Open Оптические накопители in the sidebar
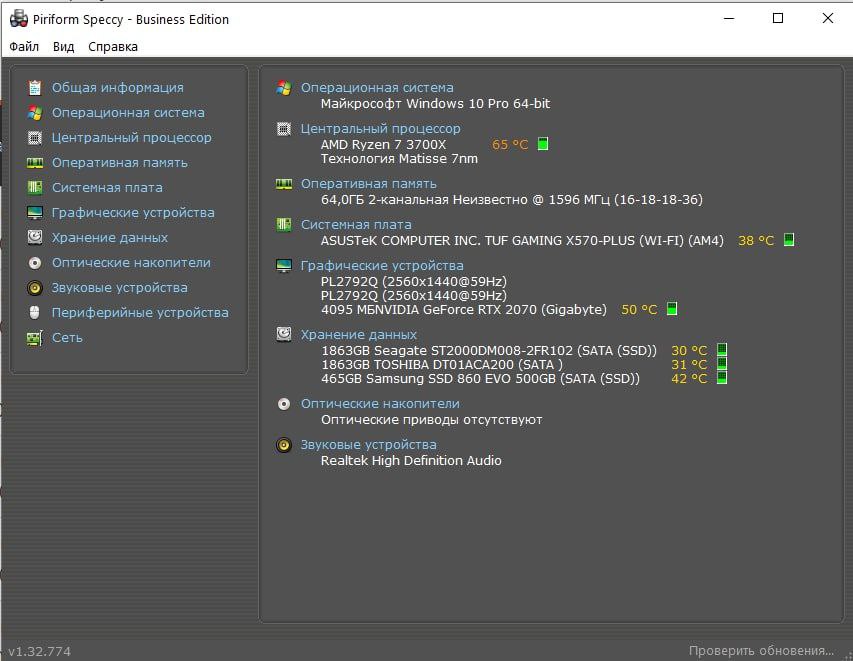853x661 pixels. coord(131,263)
